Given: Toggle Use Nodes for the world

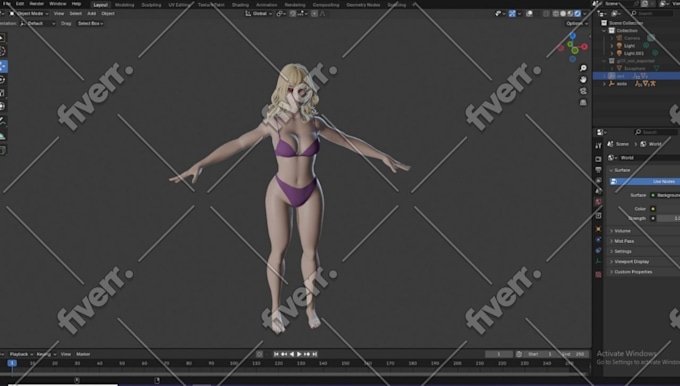Looking at the screenshot, I should click(x=644, y=181).
